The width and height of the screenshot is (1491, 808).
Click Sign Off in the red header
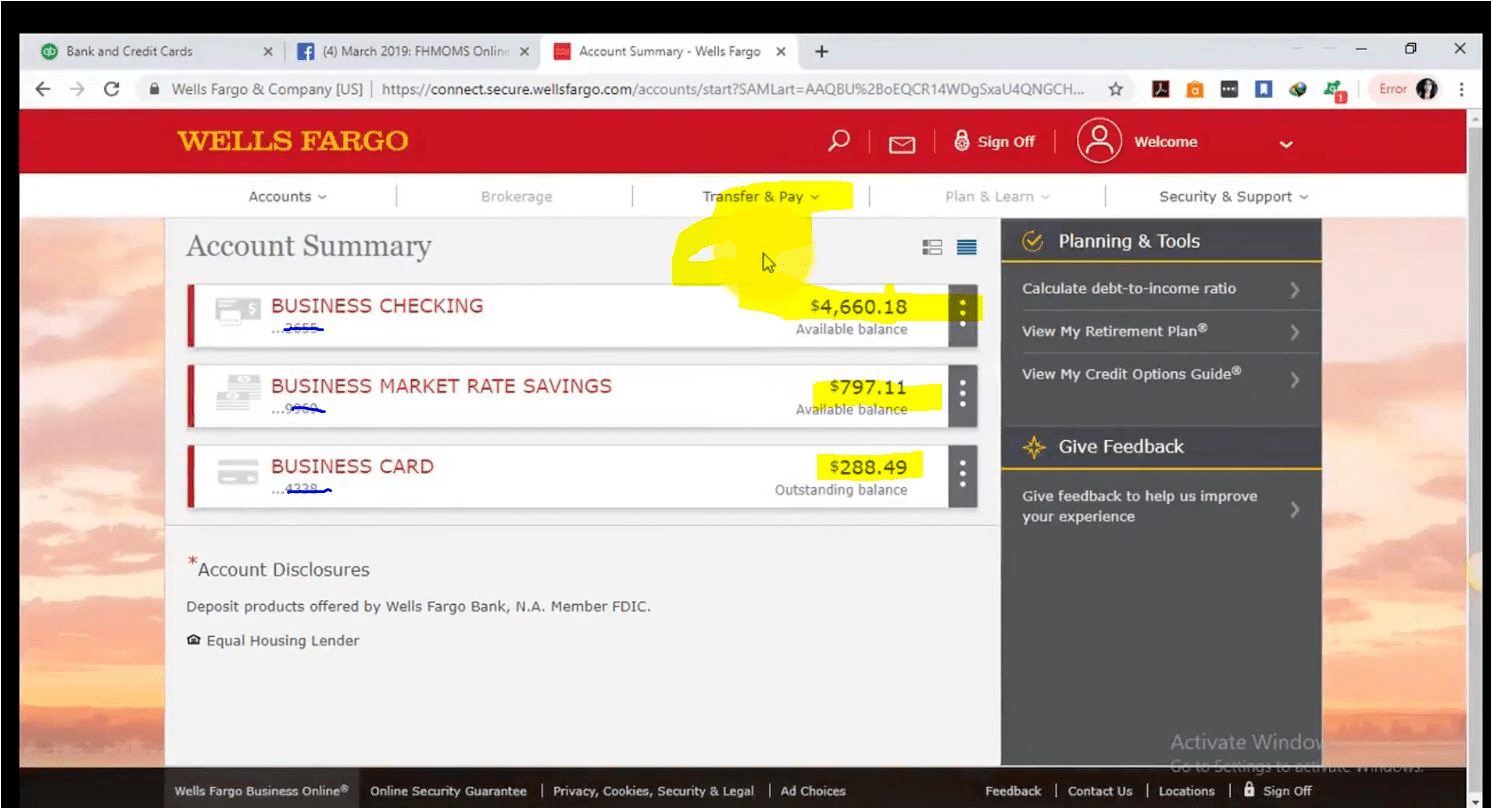995,141
